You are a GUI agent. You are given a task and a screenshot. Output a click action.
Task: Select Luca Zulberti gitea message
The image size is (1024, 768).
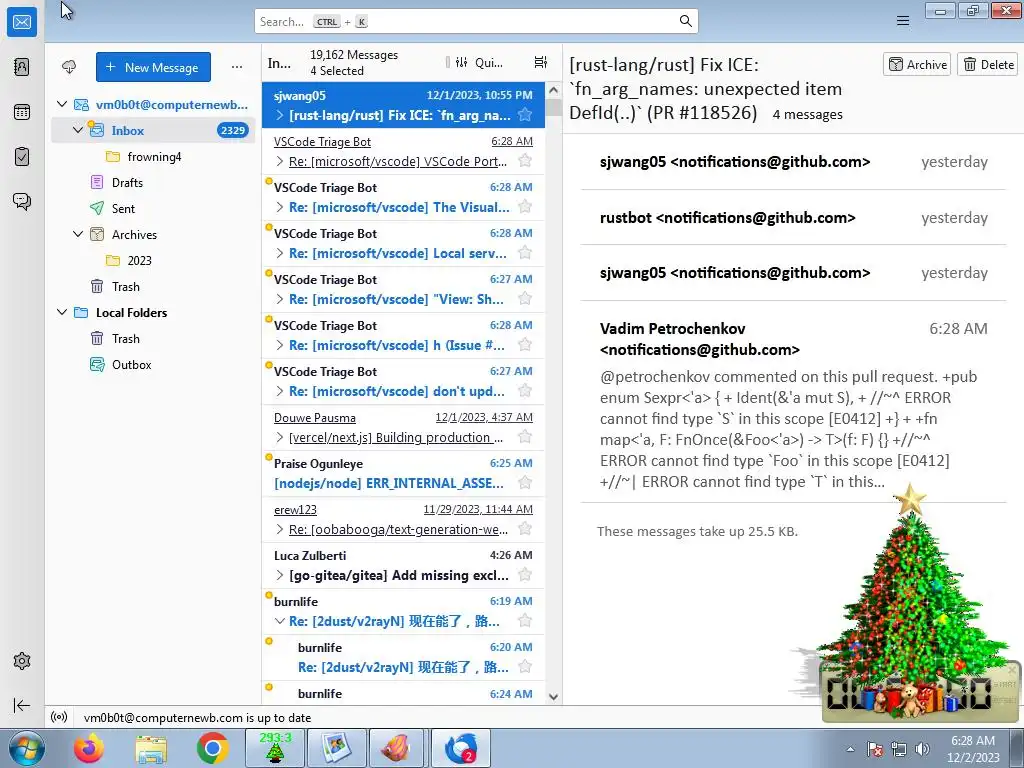pos(403,565)
